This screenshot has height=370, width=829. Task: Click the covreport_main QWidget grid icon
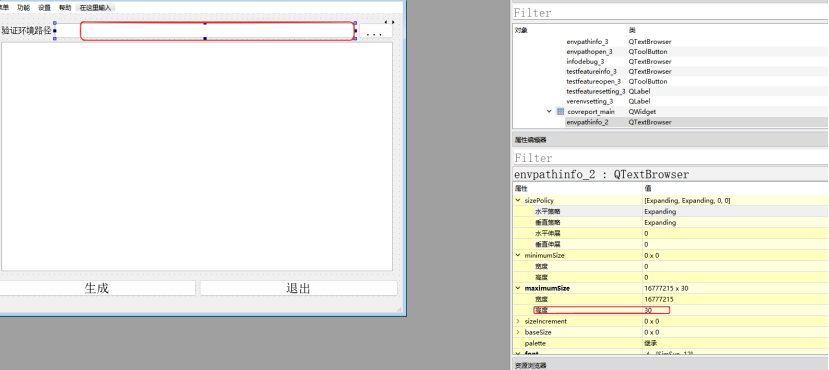560,112
